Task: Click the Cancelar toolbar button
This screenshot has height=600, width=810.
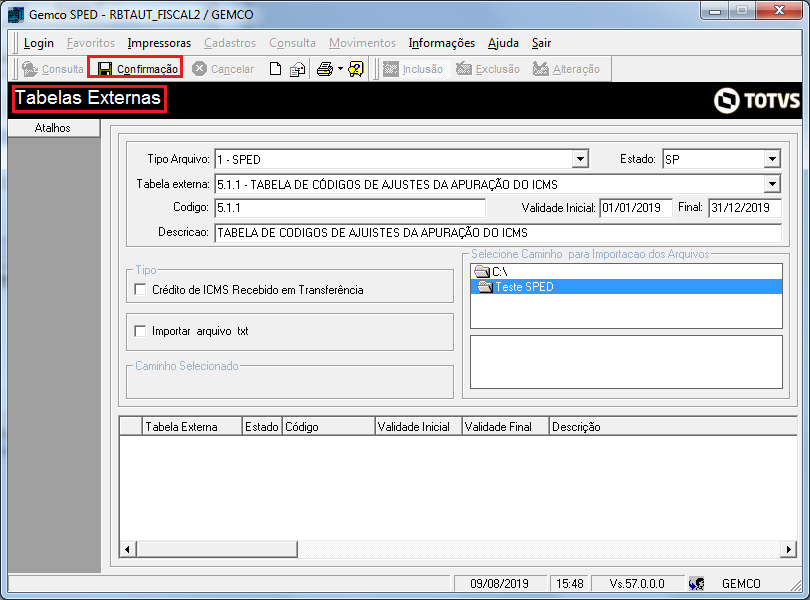Action: click(x=223, y=69)
